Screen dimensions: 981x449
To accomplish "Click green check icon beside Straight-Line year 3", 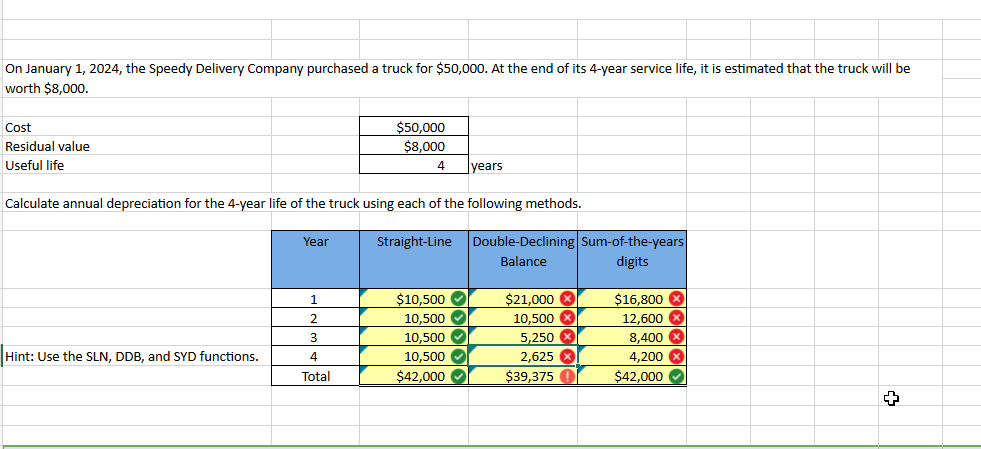I will (459, 337).
